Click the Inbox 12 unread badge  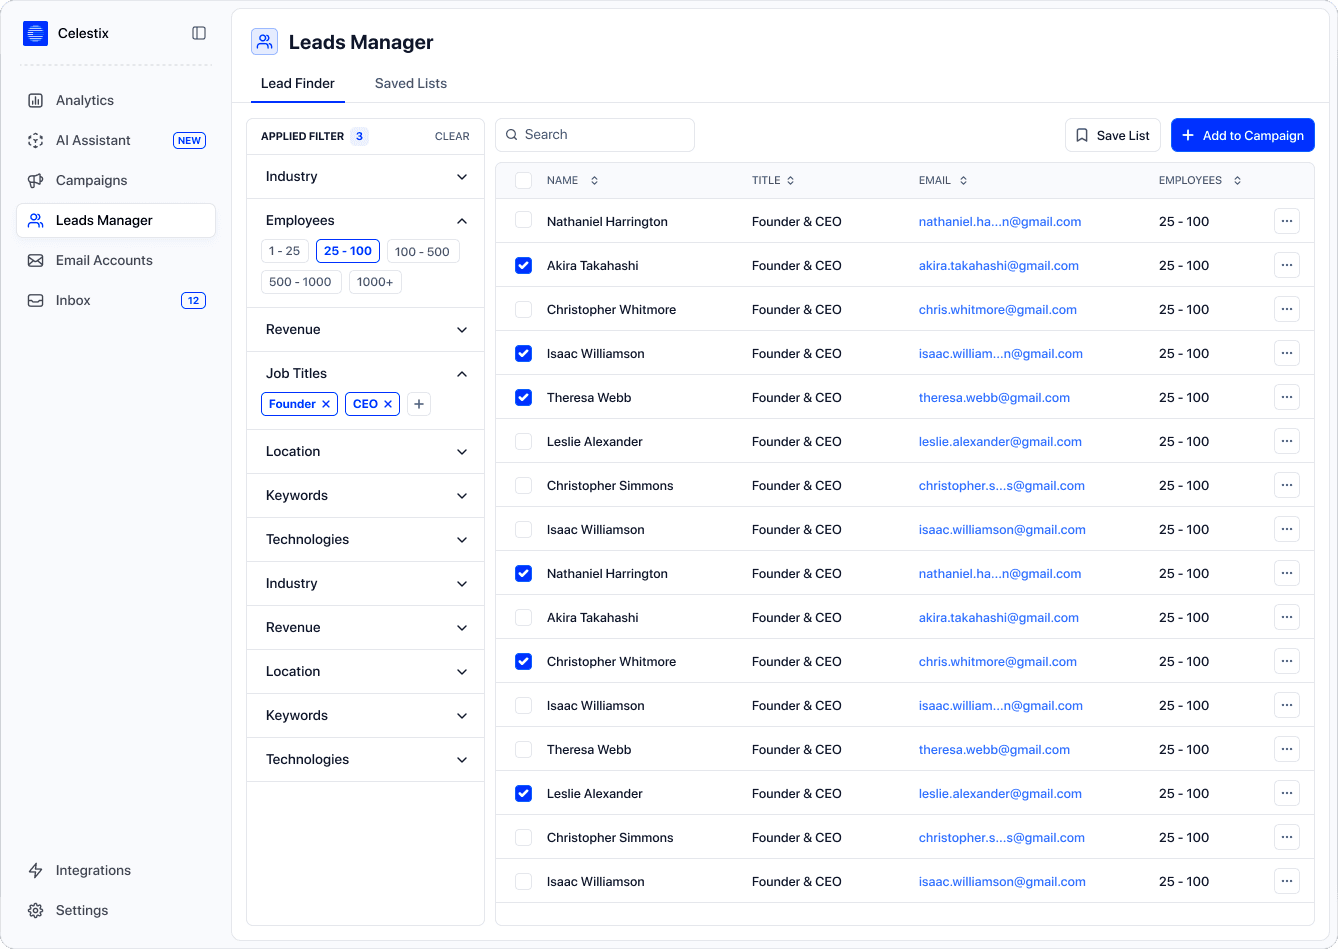click(x=193, y=300)
